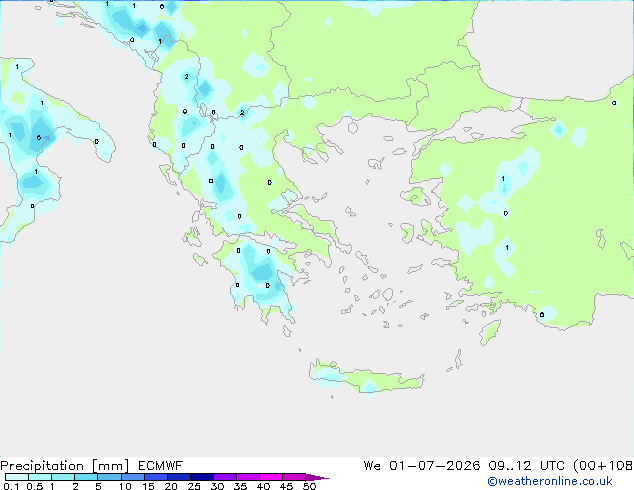Click the 1–2 mm legend color swatch
Image resolution: width=634 pixels, height=490 pixels.
click(63, 477)
